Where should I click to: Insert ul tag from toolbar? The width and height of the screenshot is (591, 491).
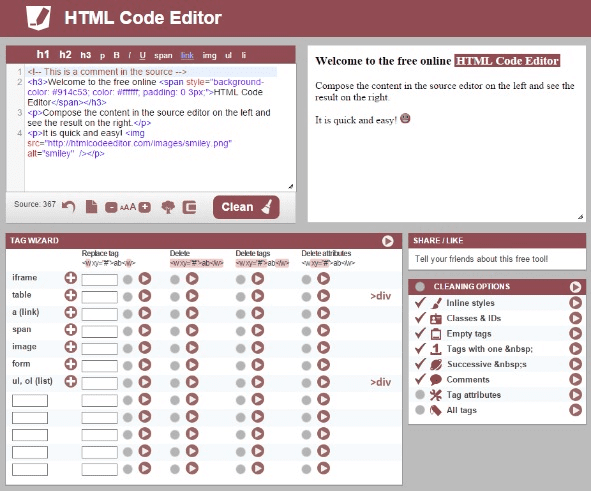point(228,55)
